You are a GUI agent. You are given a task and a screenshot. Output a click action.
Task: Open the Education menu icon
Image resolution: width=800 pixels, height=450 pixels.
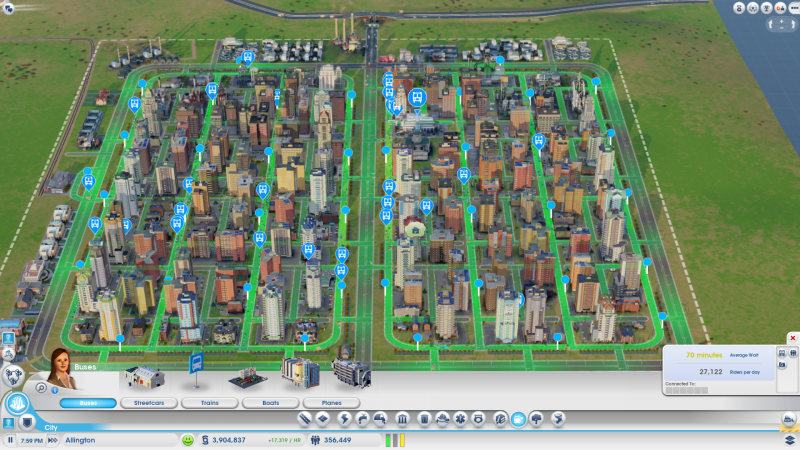(500, 419)
